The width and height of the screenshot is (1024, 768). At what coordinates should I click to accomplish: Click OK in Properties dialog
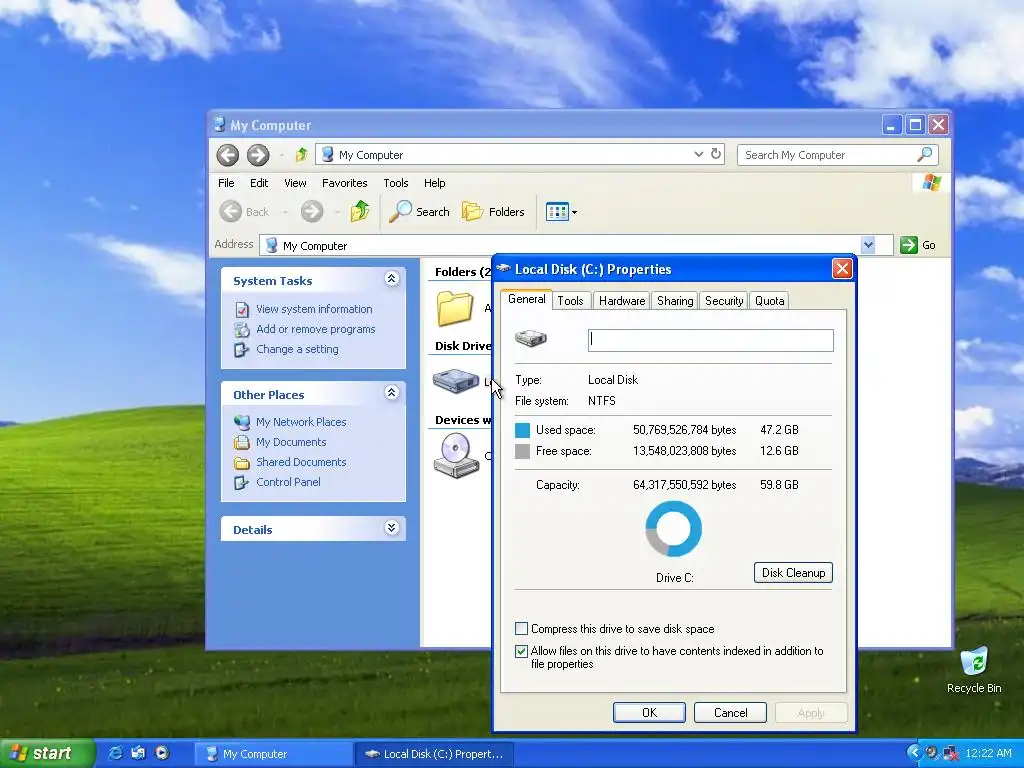point(649,712)
